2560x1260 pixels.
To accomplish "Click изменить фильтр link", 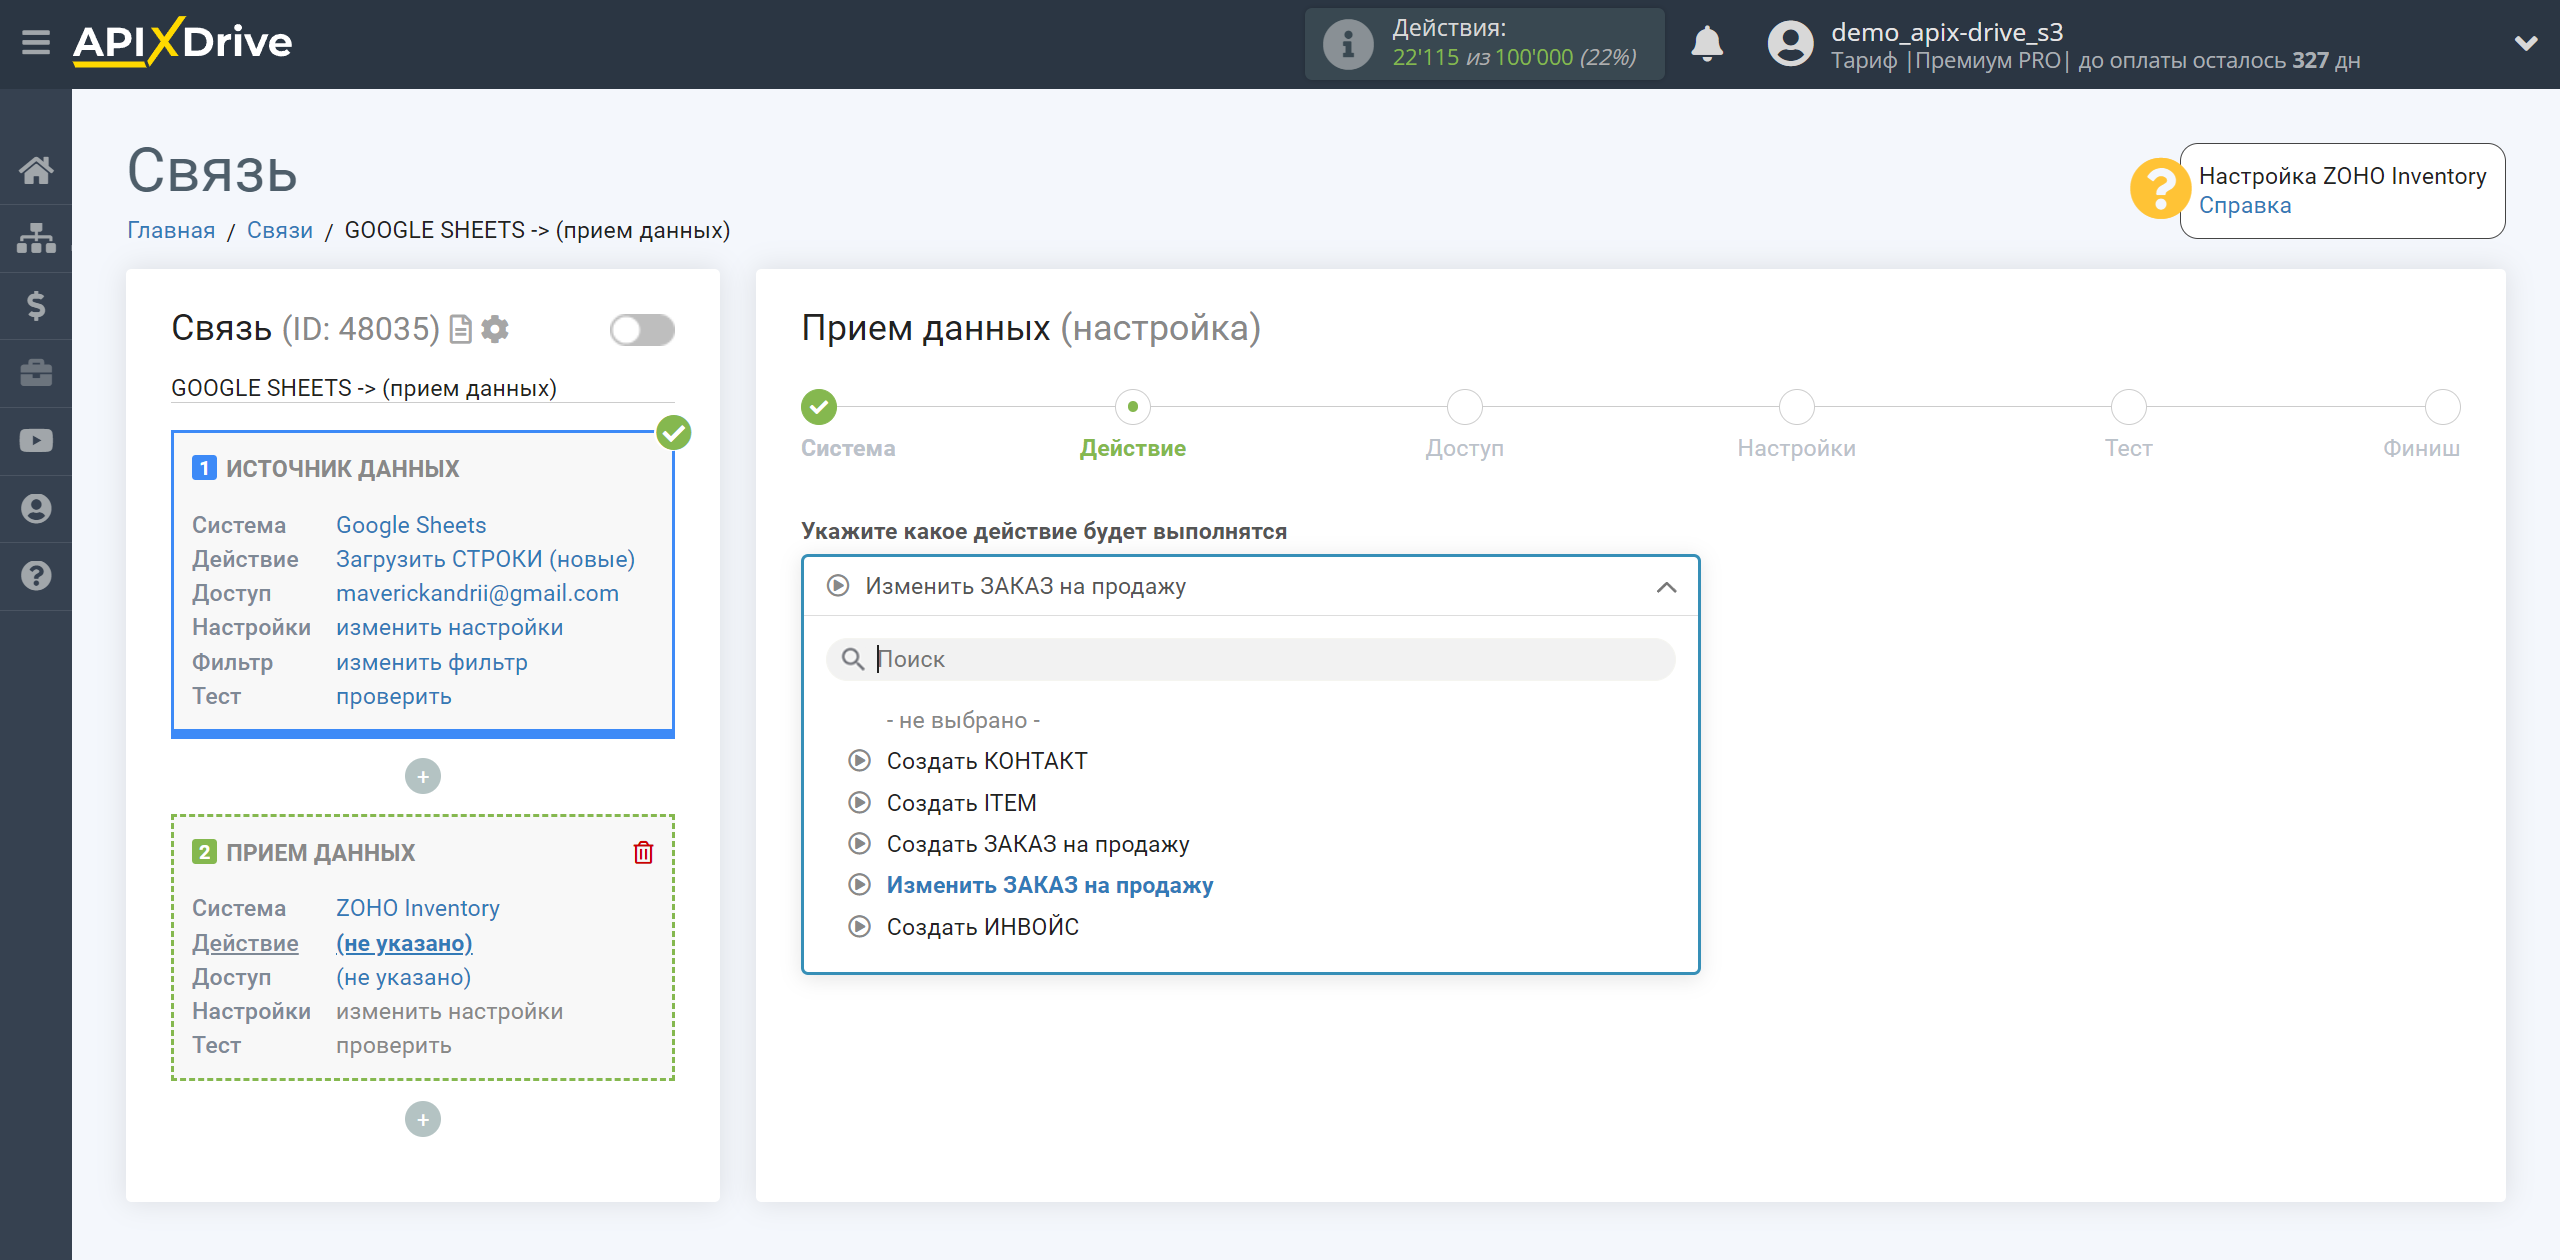I will 432,663.
